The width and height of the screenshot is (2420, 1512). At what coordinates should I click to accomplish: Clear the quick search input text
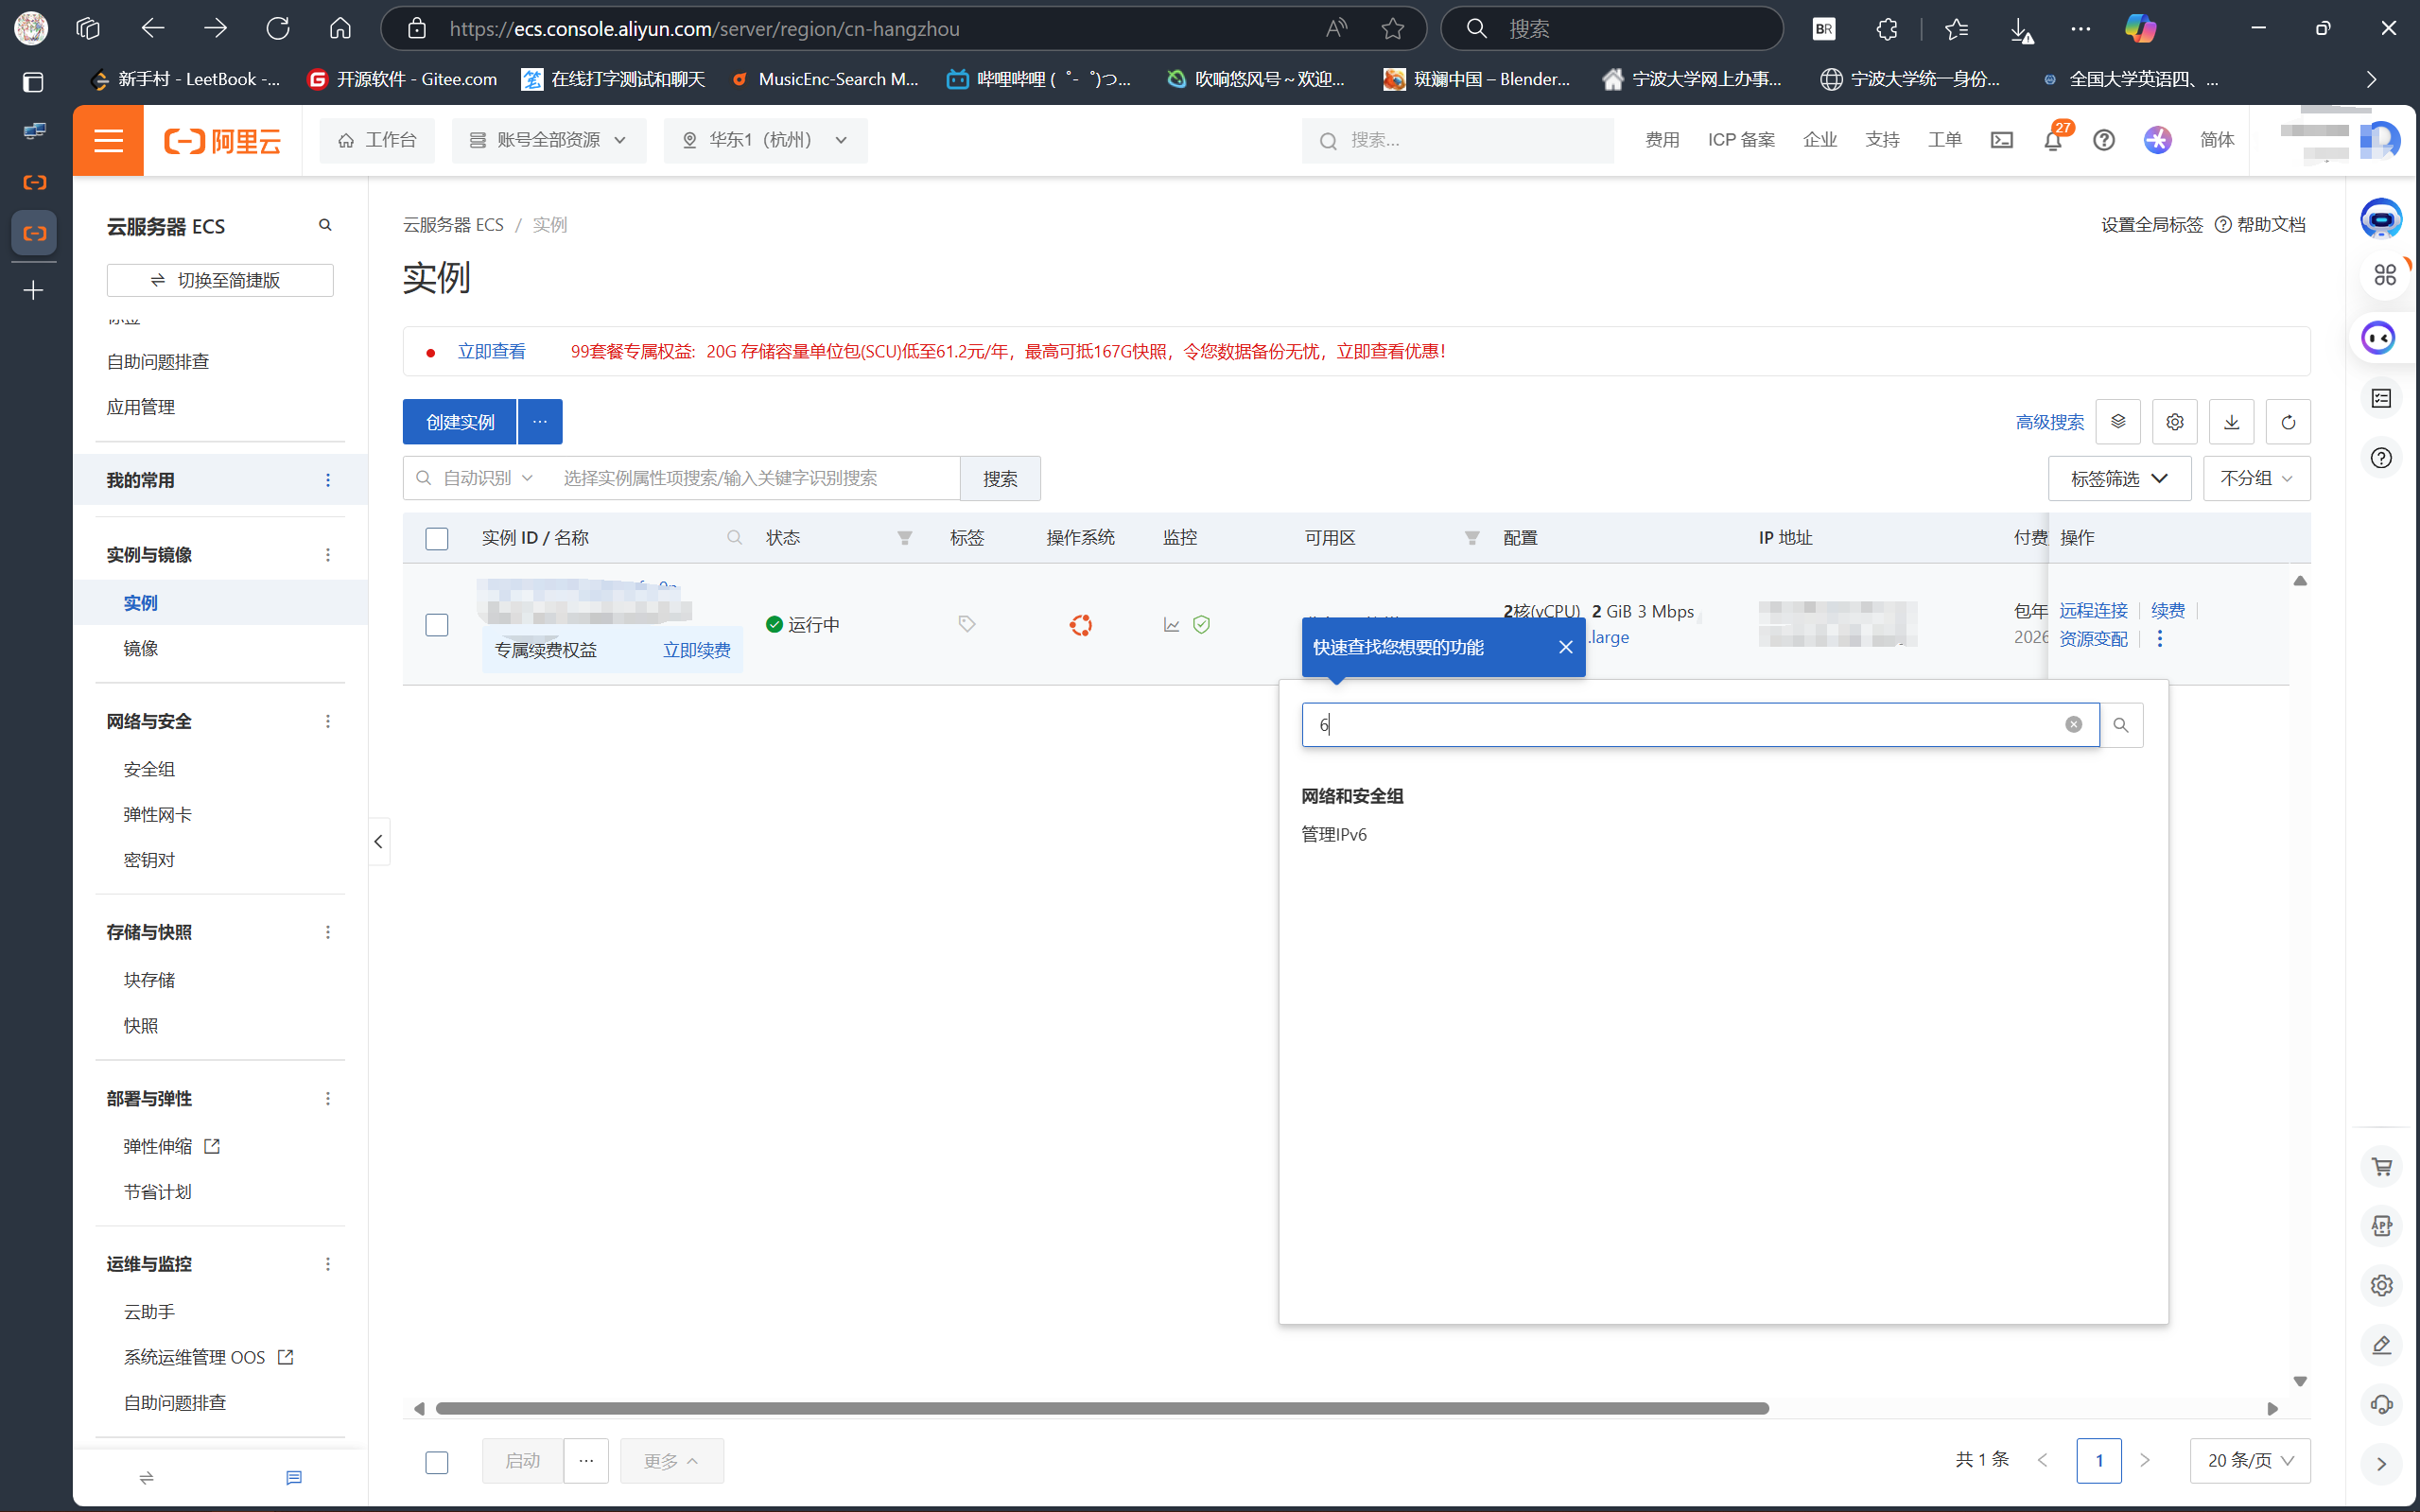[2073, 725]
